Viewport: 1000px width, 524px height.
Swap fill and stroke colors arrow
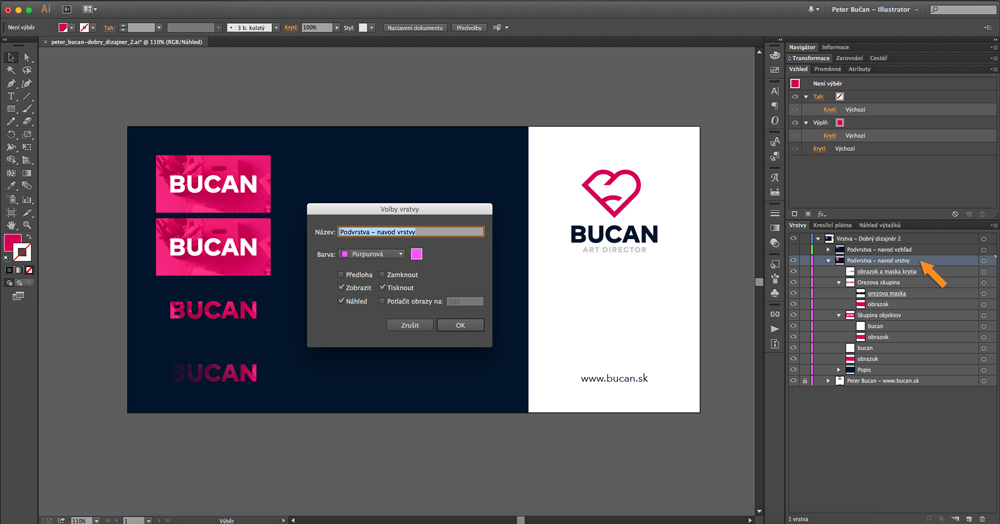click(27, 237)
